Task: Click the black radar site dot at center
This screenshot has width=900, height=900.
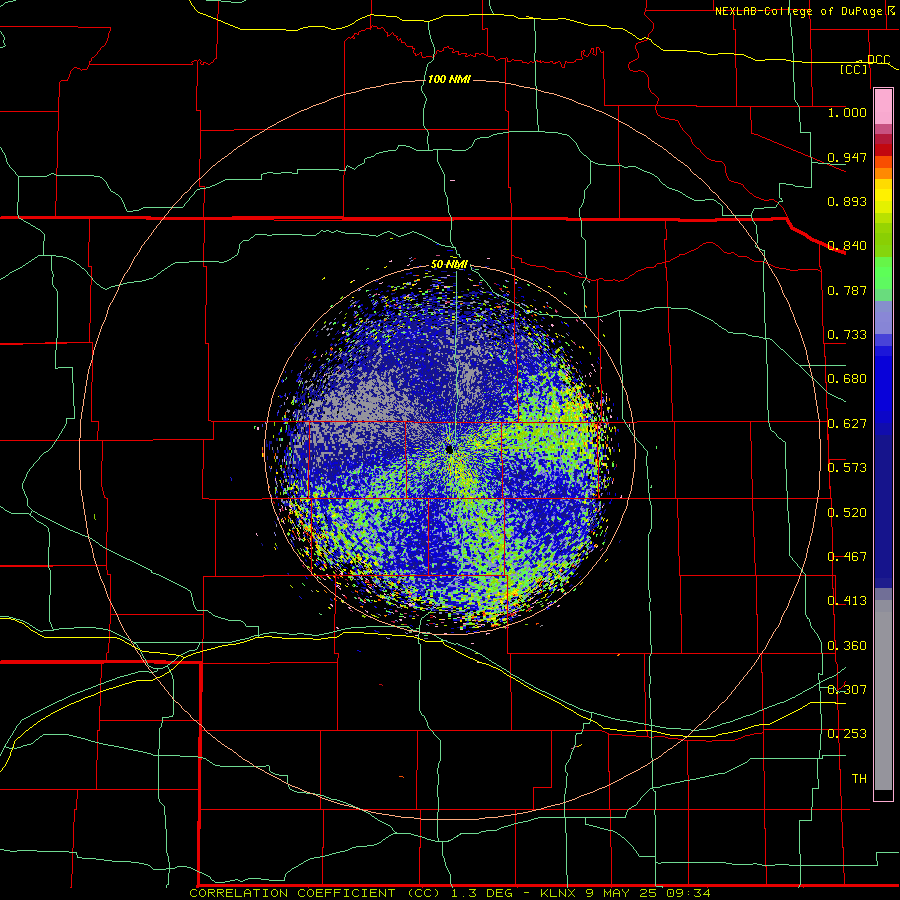Action: (449, 449)
